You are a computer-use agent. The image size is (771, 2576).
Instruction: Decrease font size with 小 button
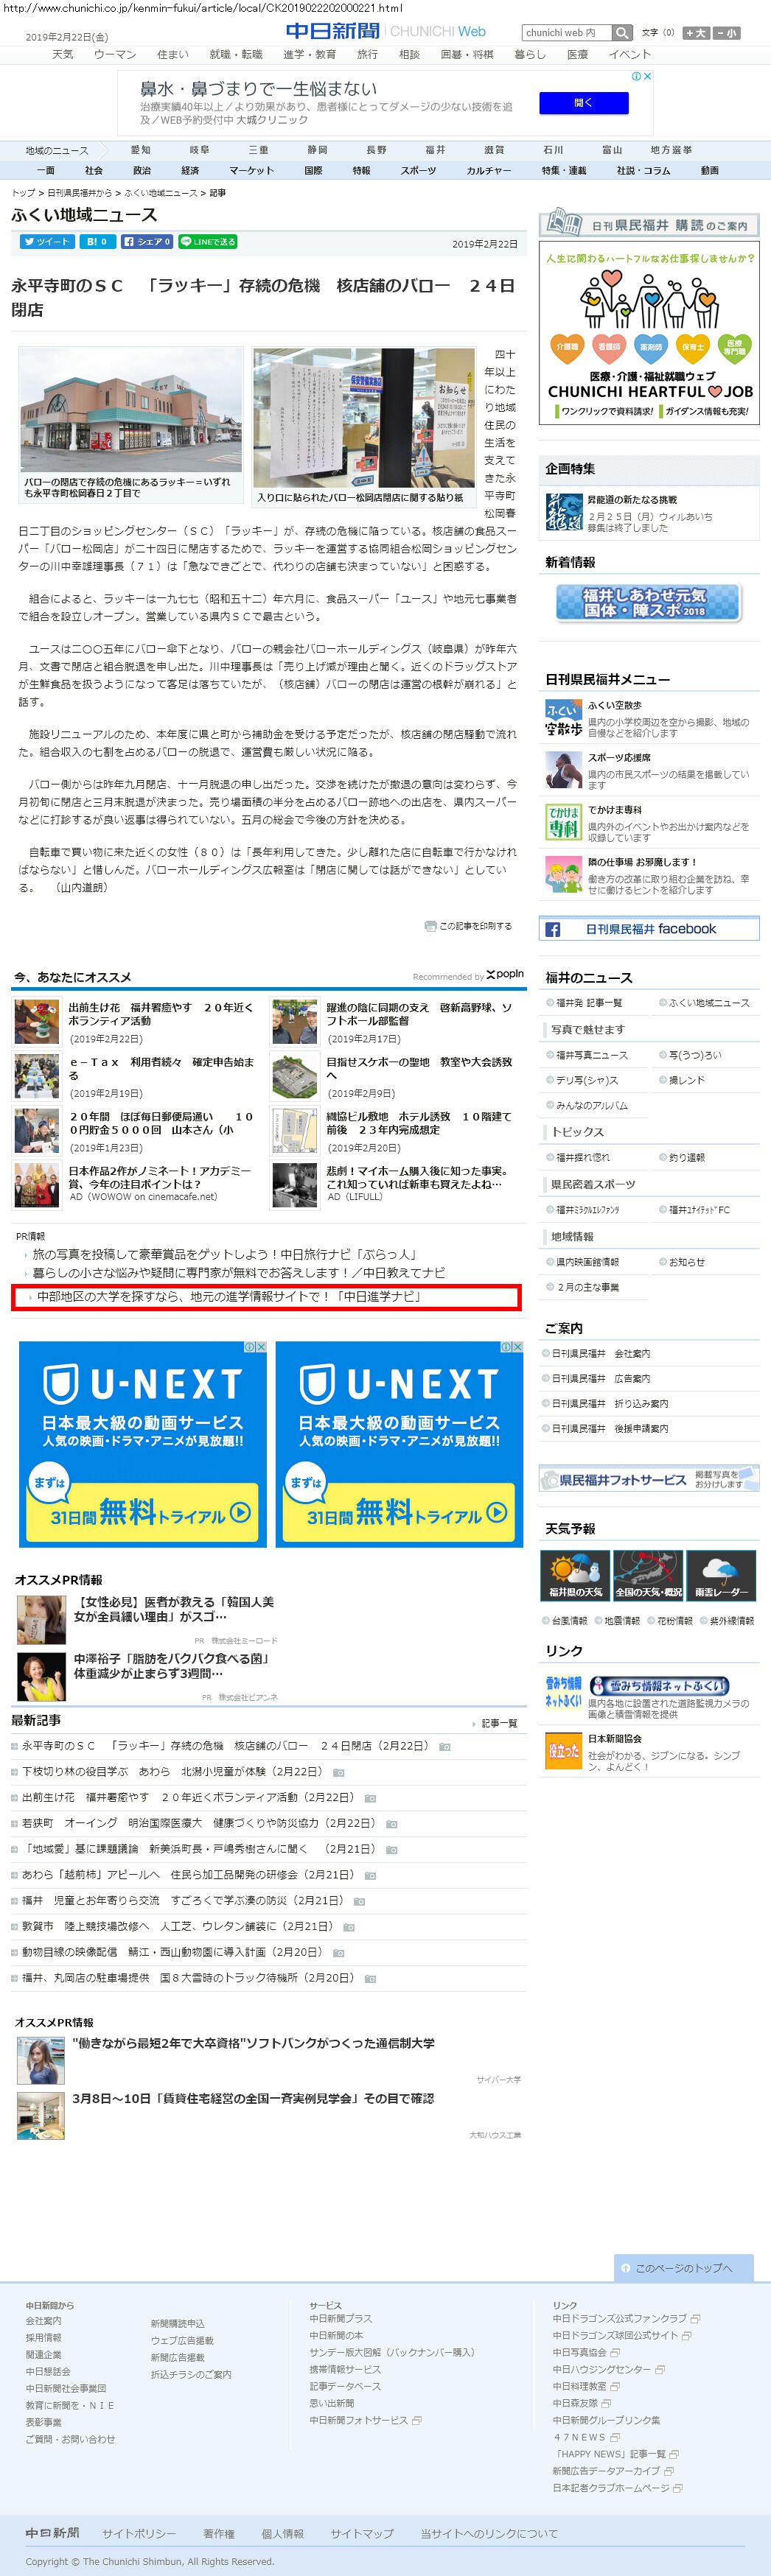[x=727, y=33]
